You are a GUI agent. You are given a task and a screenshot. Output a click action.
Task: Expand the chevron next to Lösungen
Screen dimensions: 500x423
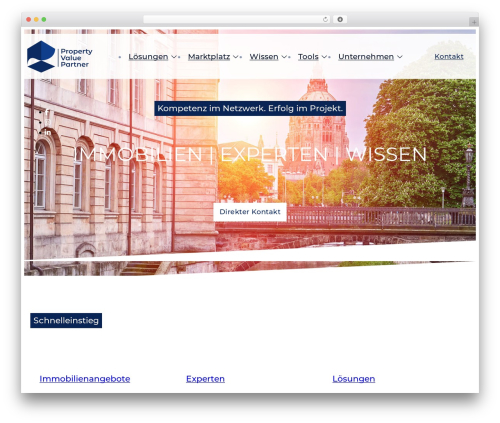(174, 57)
